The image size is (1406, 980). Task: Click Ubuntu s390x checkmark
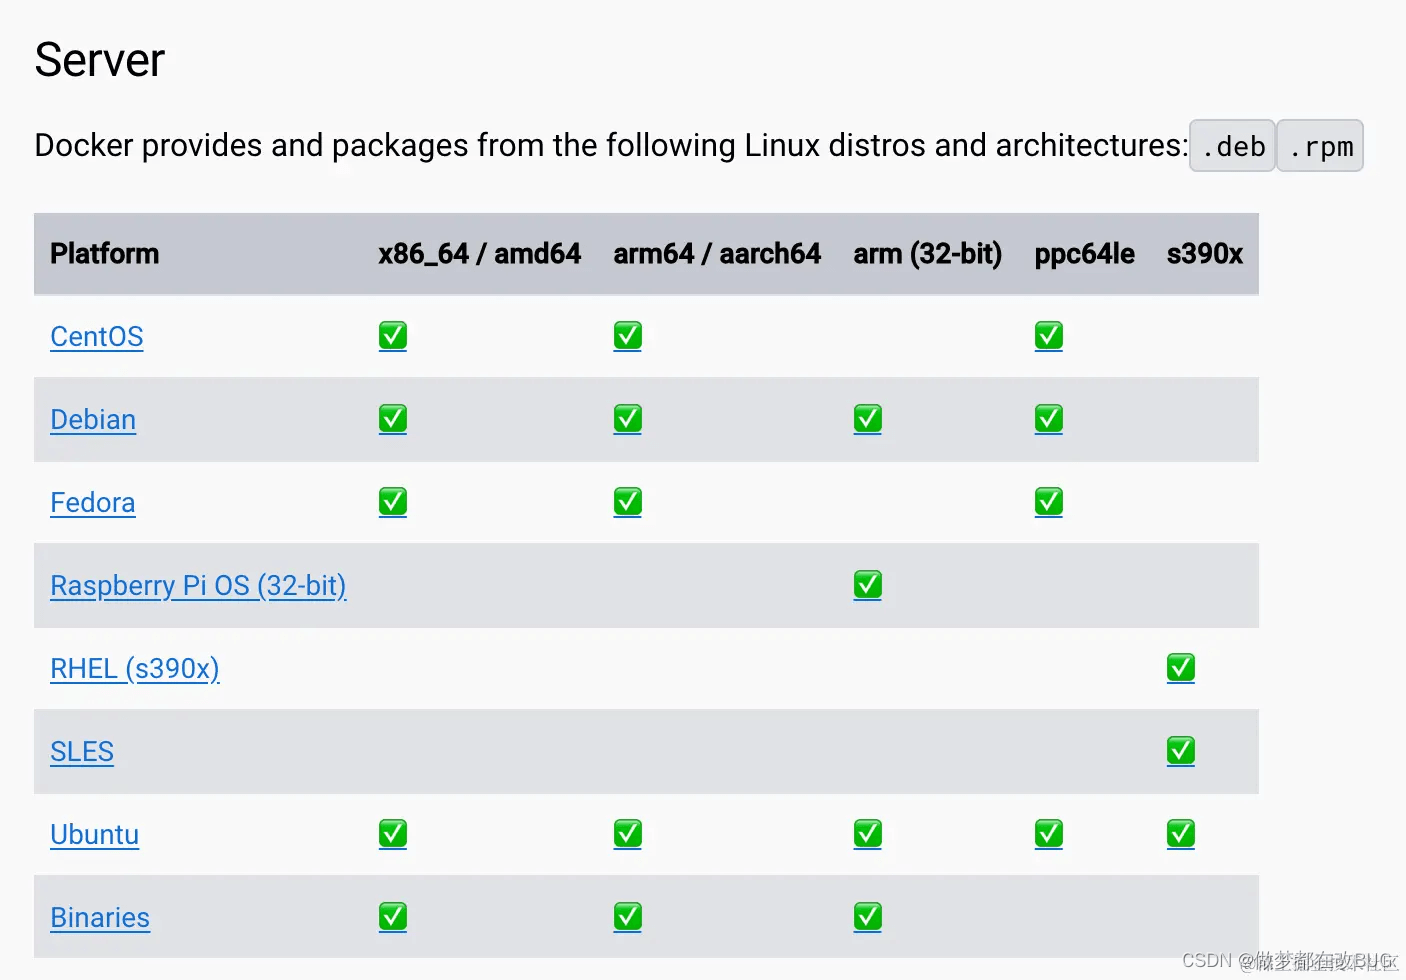tap(1181, 834)
